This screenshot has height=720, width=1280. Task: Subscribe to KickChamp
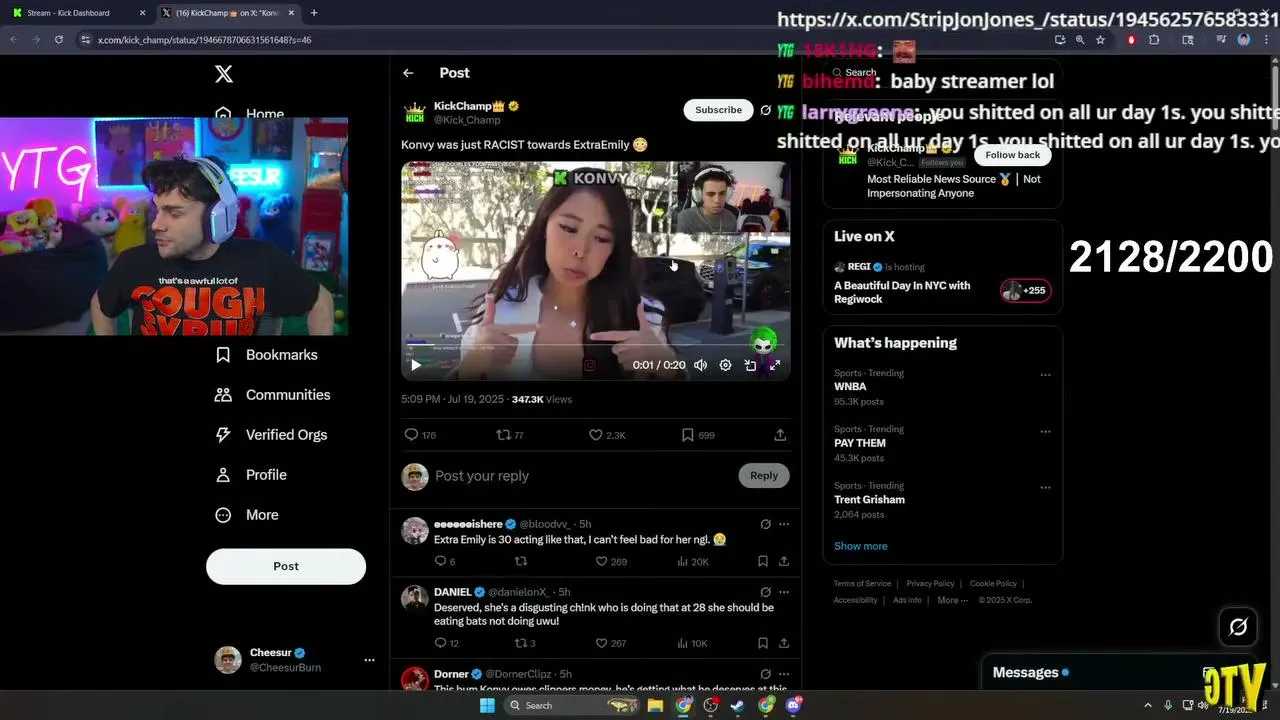click(x=718, y=110)
